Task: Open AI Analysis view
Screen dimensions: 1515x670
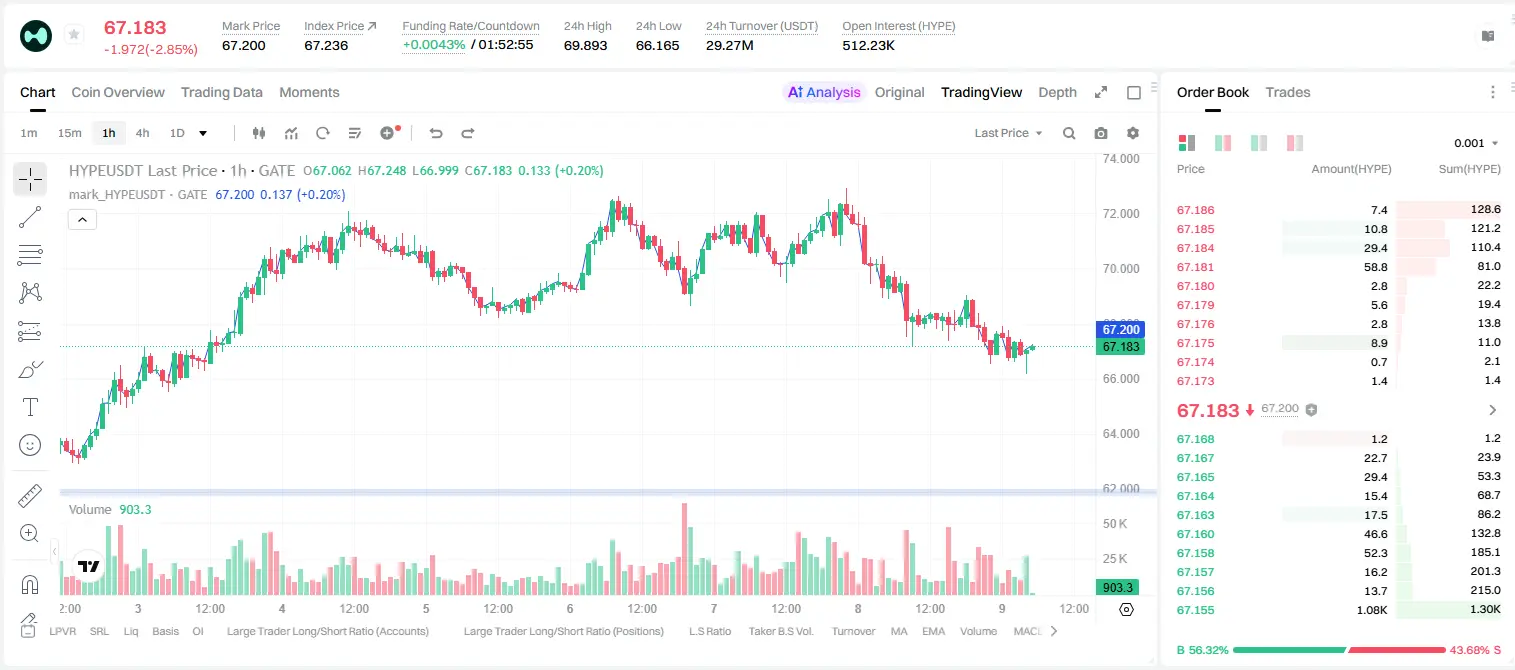Action: (824, 92)
